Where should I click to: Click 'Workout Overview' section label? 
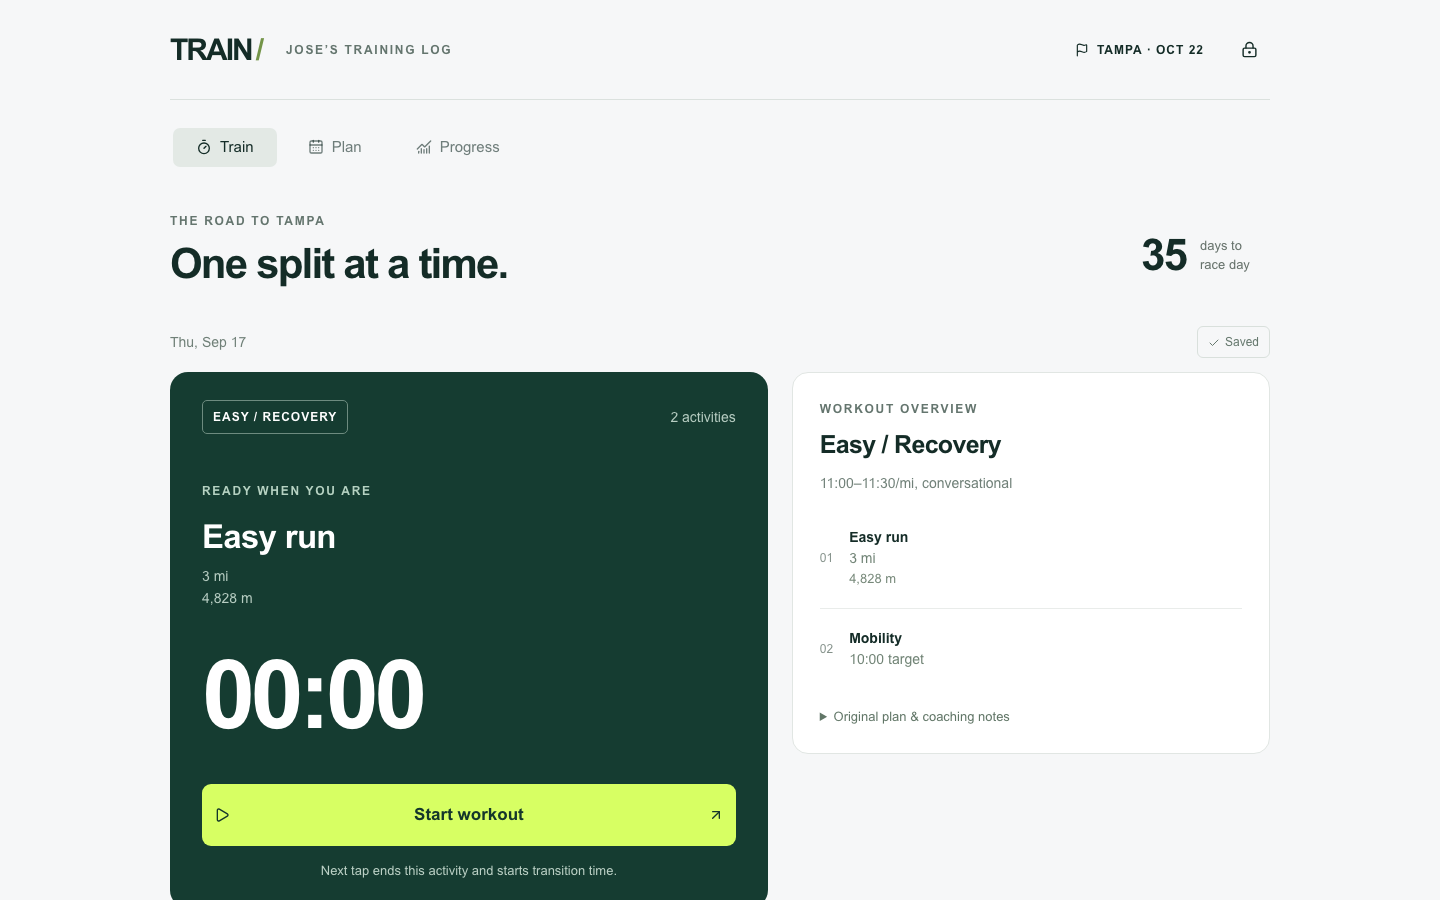pos(898,409)
